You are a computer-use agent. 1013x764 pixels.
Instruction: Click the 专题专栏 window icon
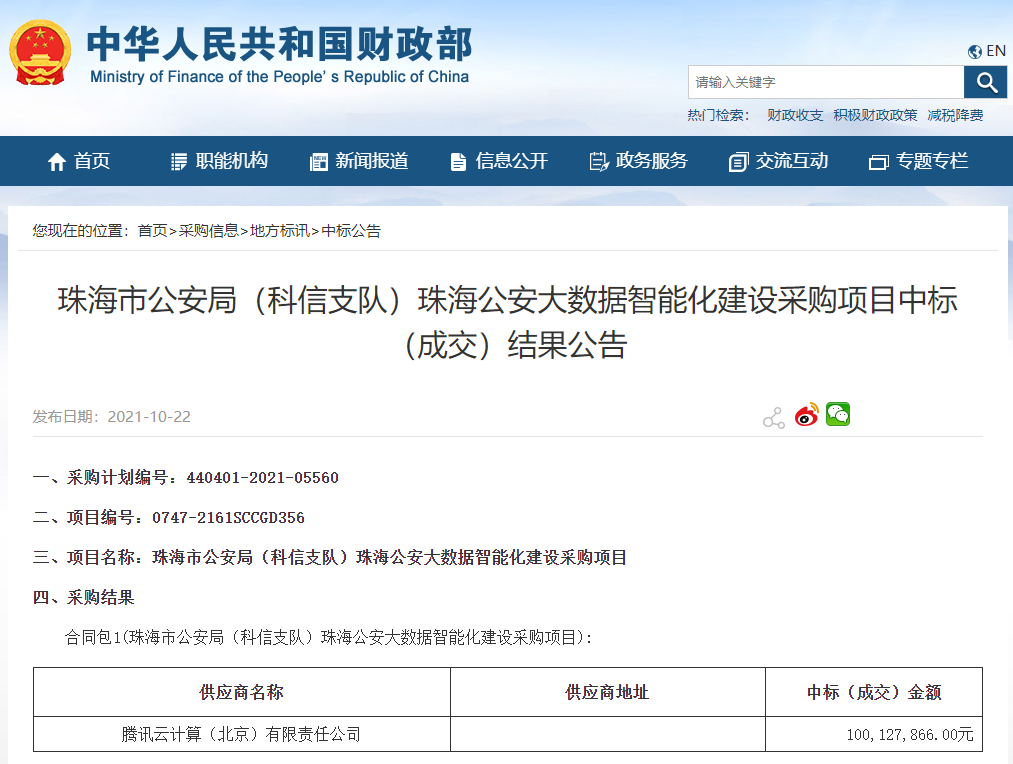point(879,162)
